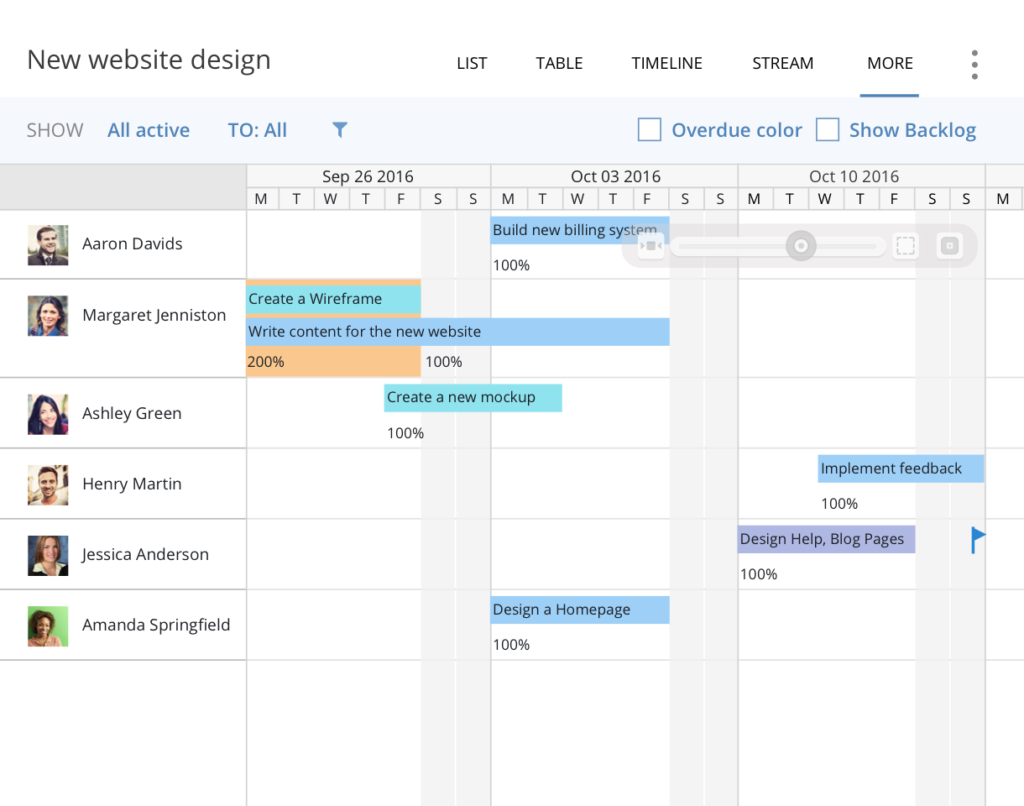Select the Implement feedback task bar
Image resolution: width=1024 pixels, height=806 pixels.
[900, 469]
